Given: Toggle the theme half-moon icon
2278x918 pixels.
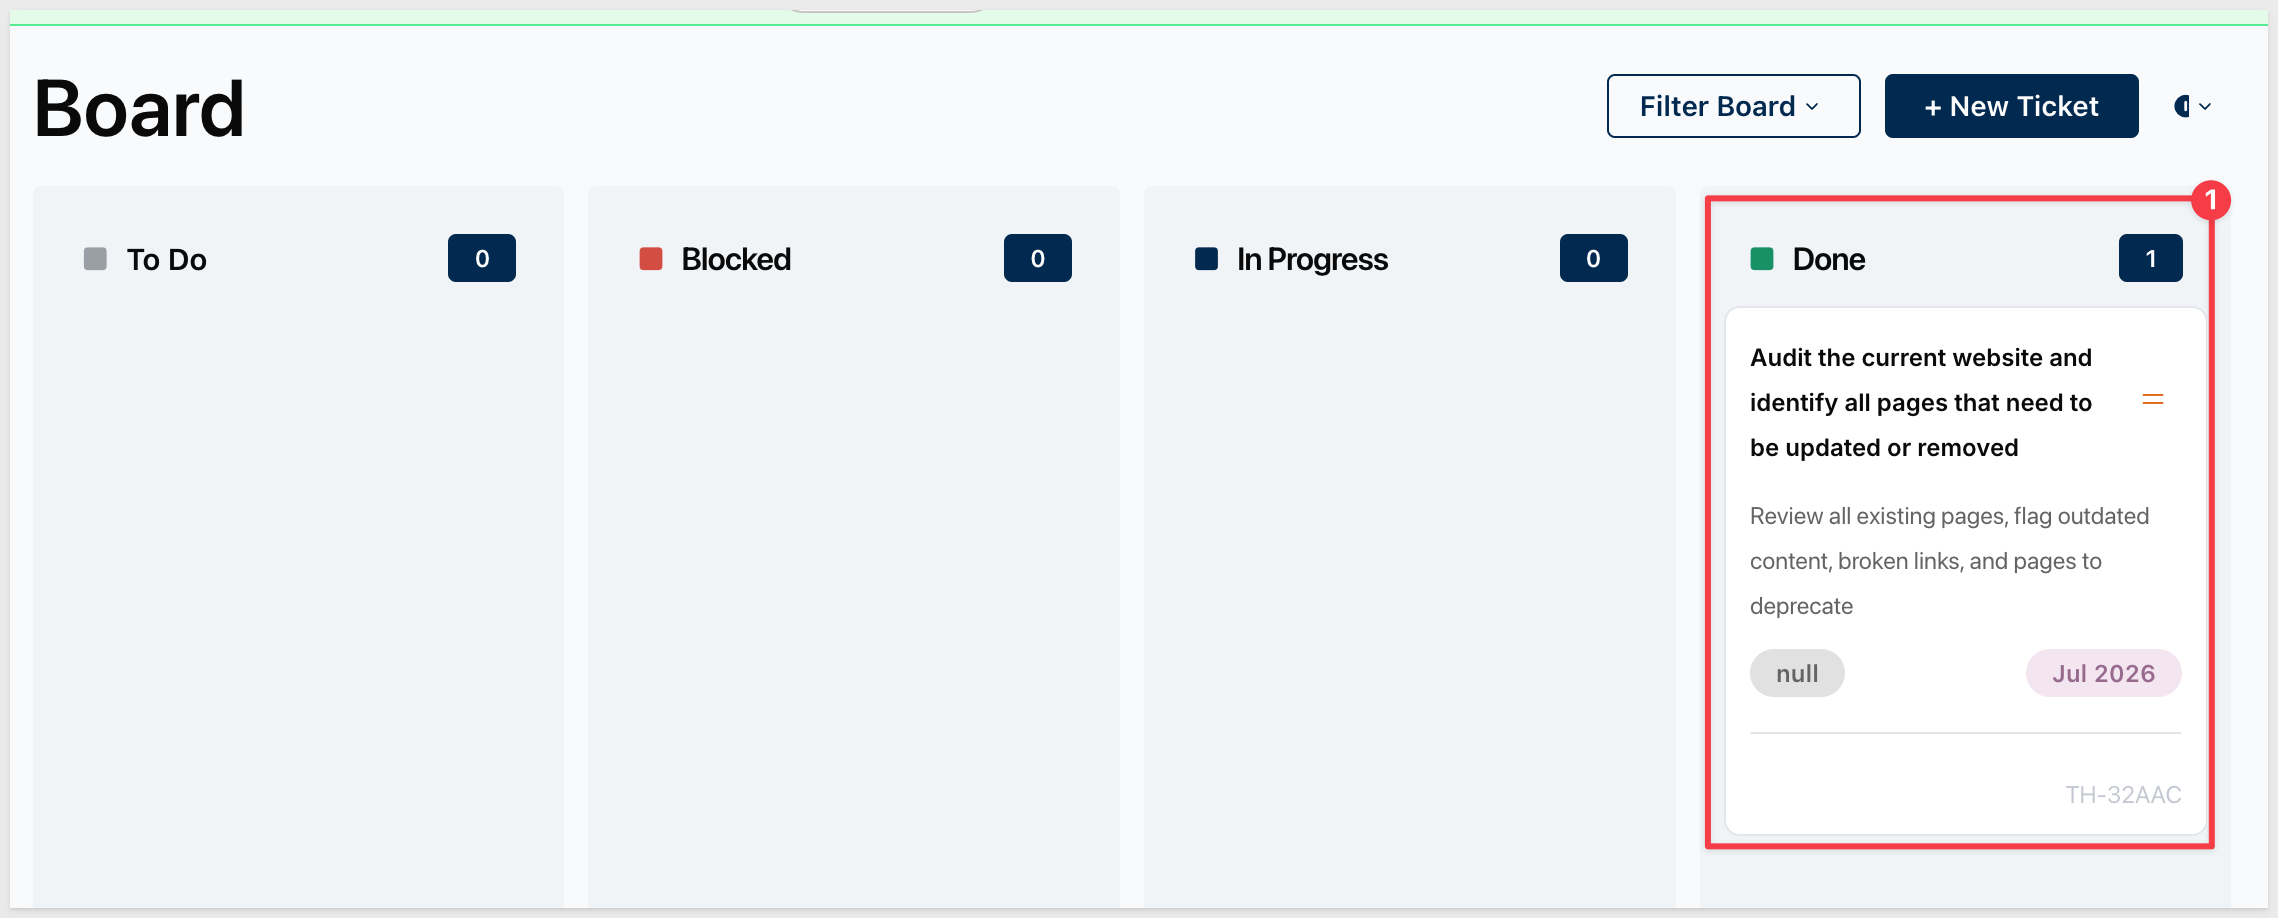Looking at the screenshot, I should tap(2182, 106).
